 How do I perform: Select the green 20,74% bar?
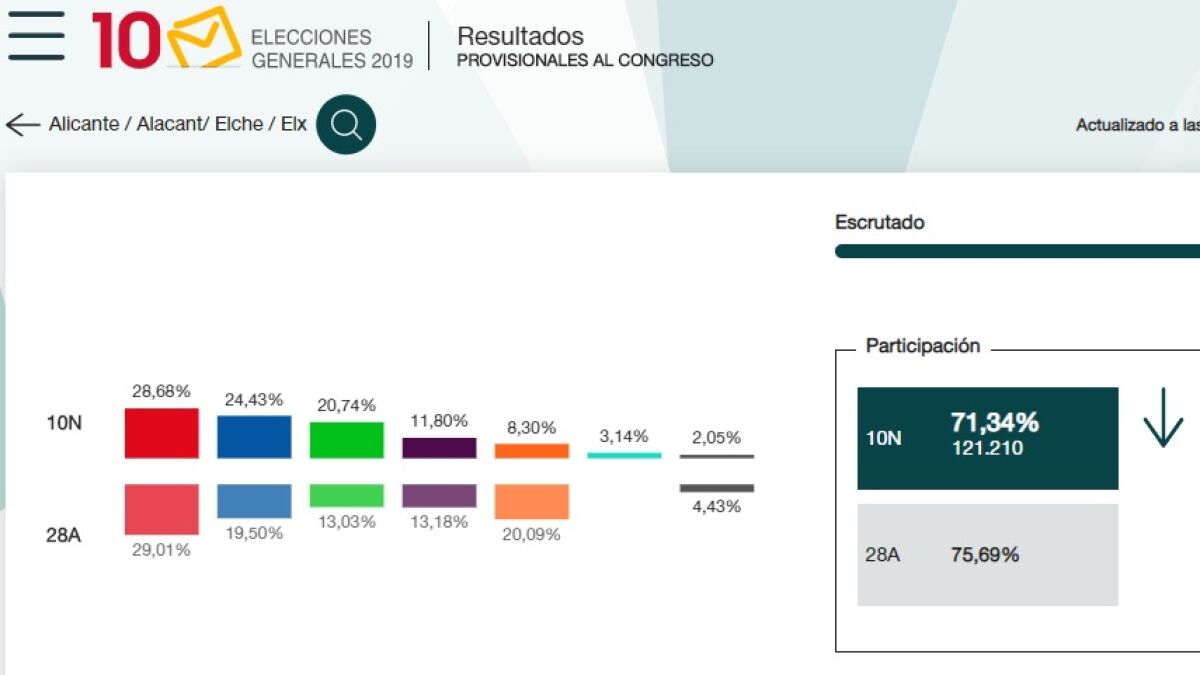tap(347, 440)
